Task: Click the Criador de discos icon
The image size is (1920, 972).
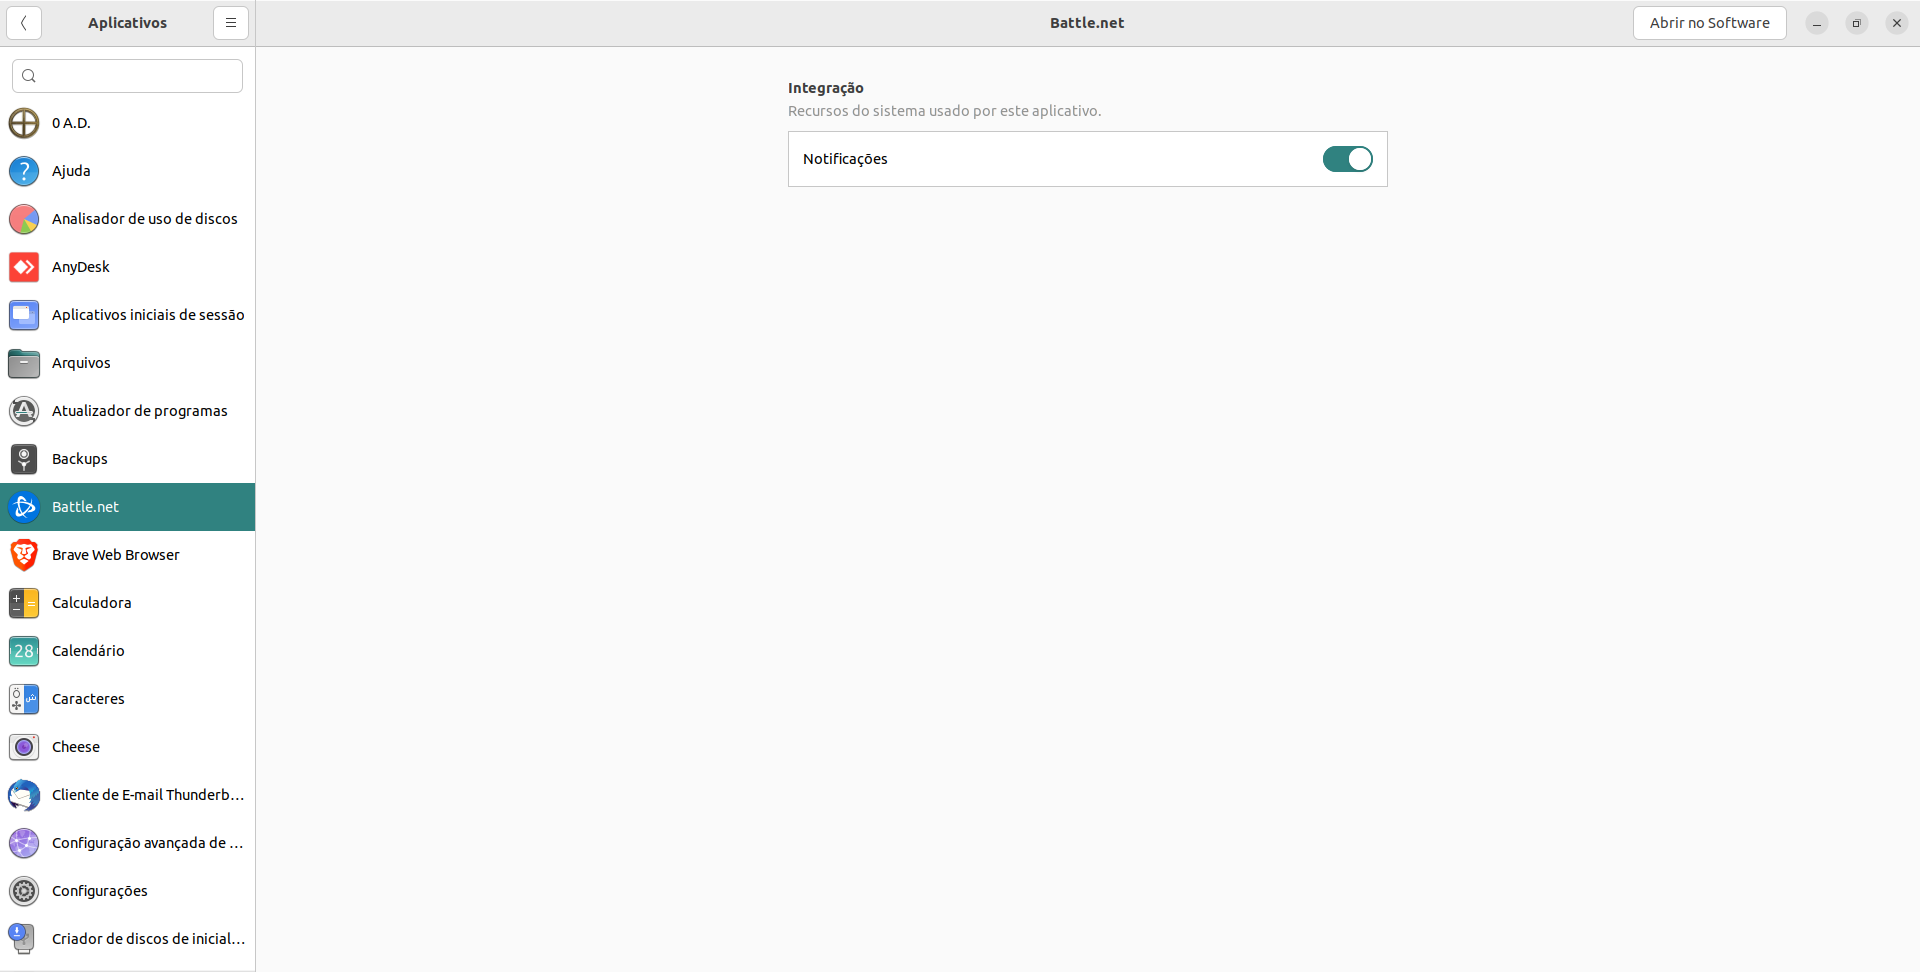Action: pyautogui.click(x=24, y=939)
